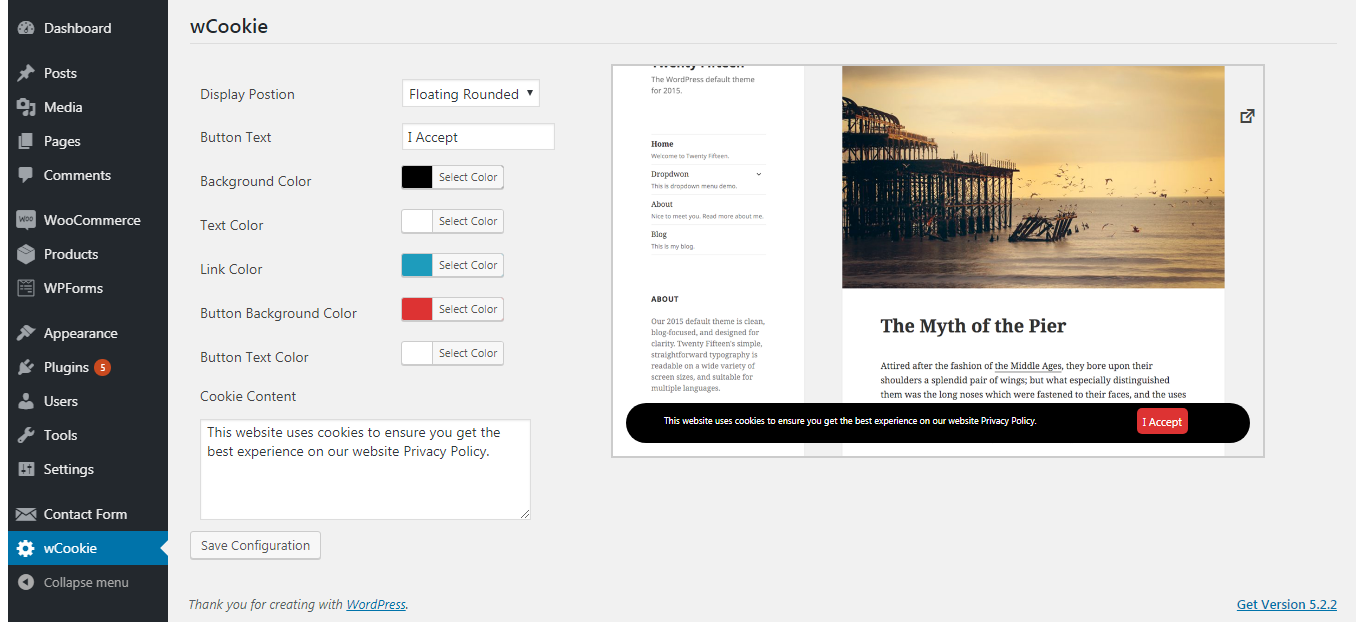The image size is (1356, 622).
Task: Select color for Button Background Color
Action: point(468,309)
